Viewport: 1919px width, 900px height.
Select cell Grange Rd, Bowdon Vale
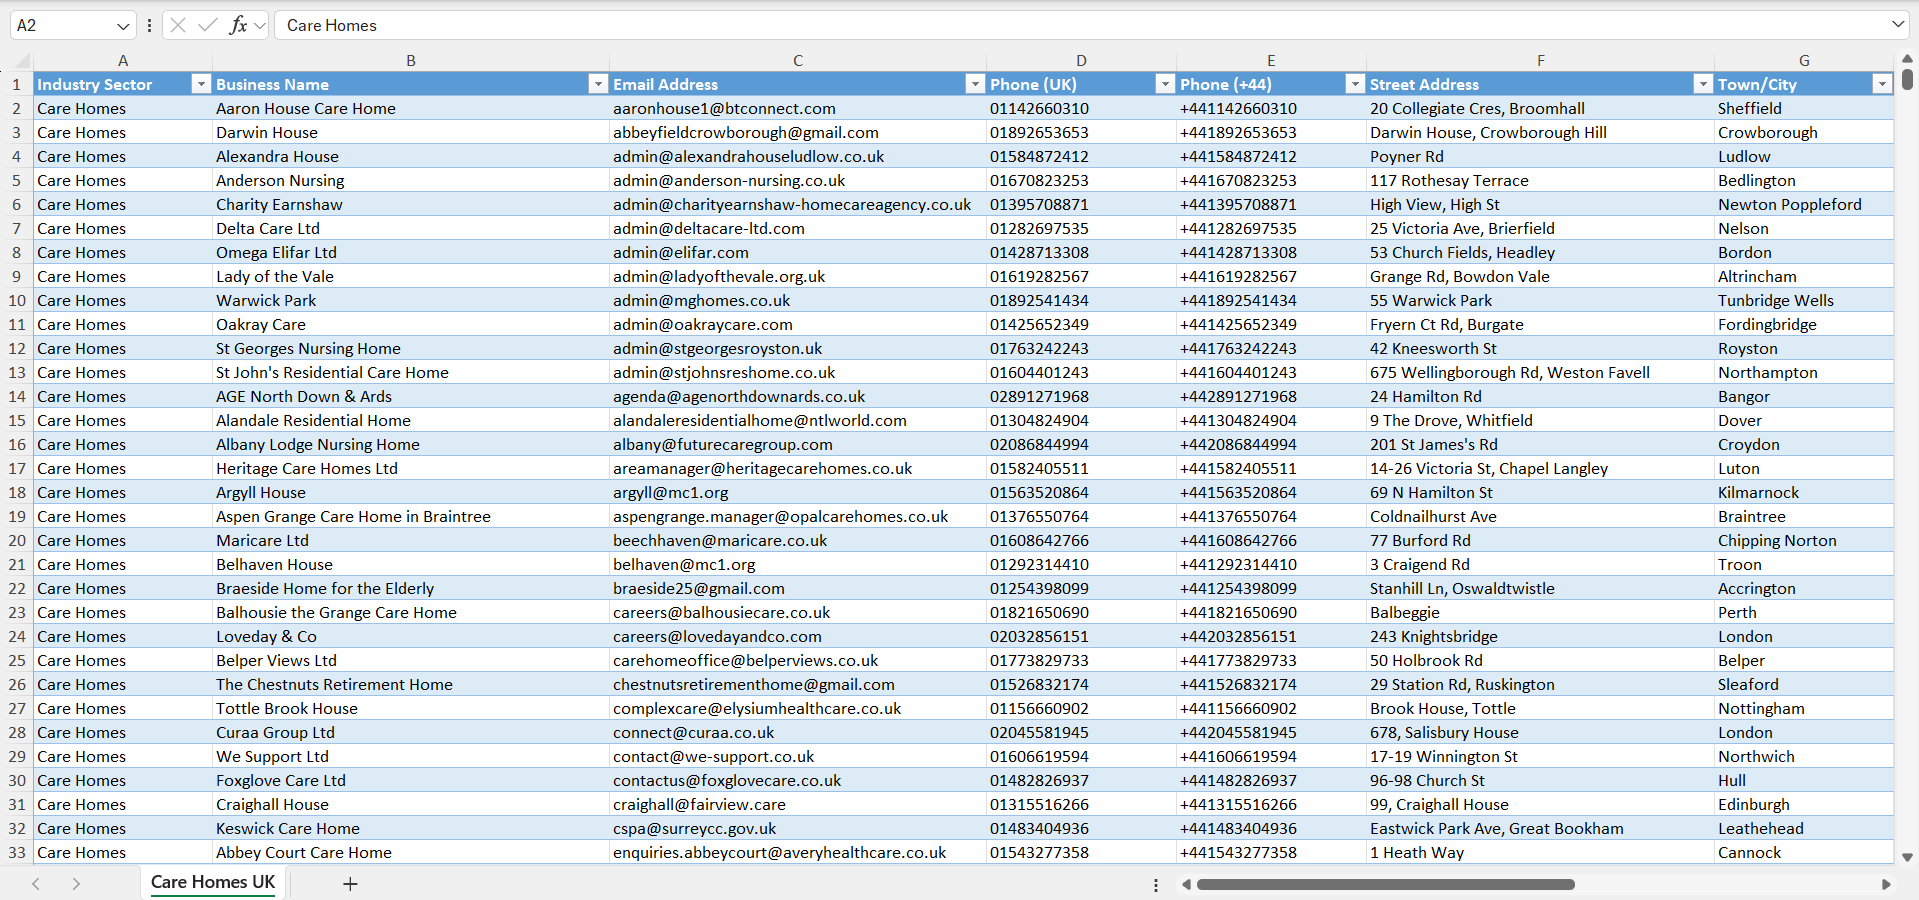pyautogui.click(x=1541, y=277)
